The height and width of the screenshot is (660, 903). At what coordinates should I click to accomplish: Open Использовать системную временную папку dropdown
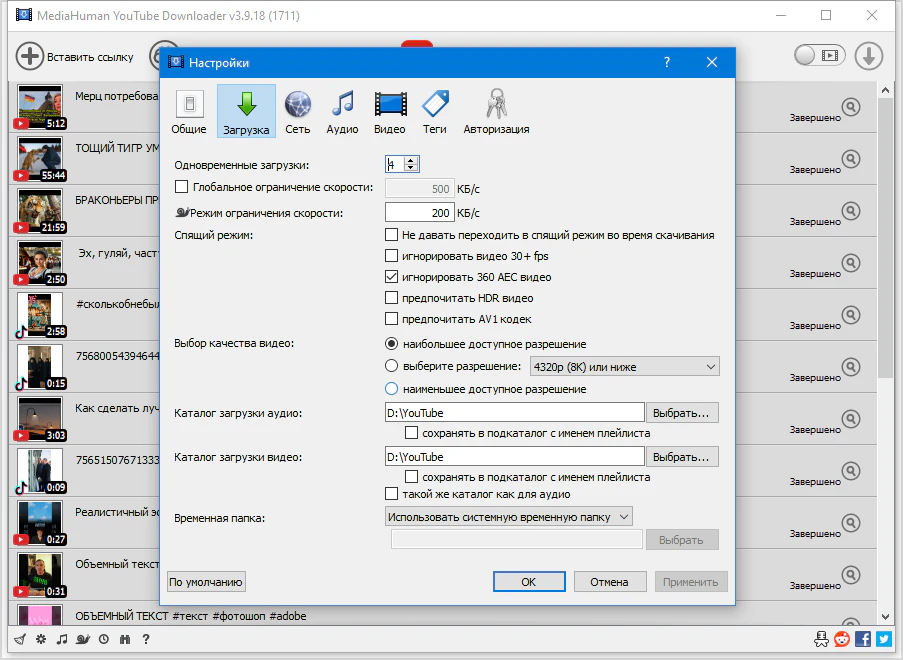point(509,517)
